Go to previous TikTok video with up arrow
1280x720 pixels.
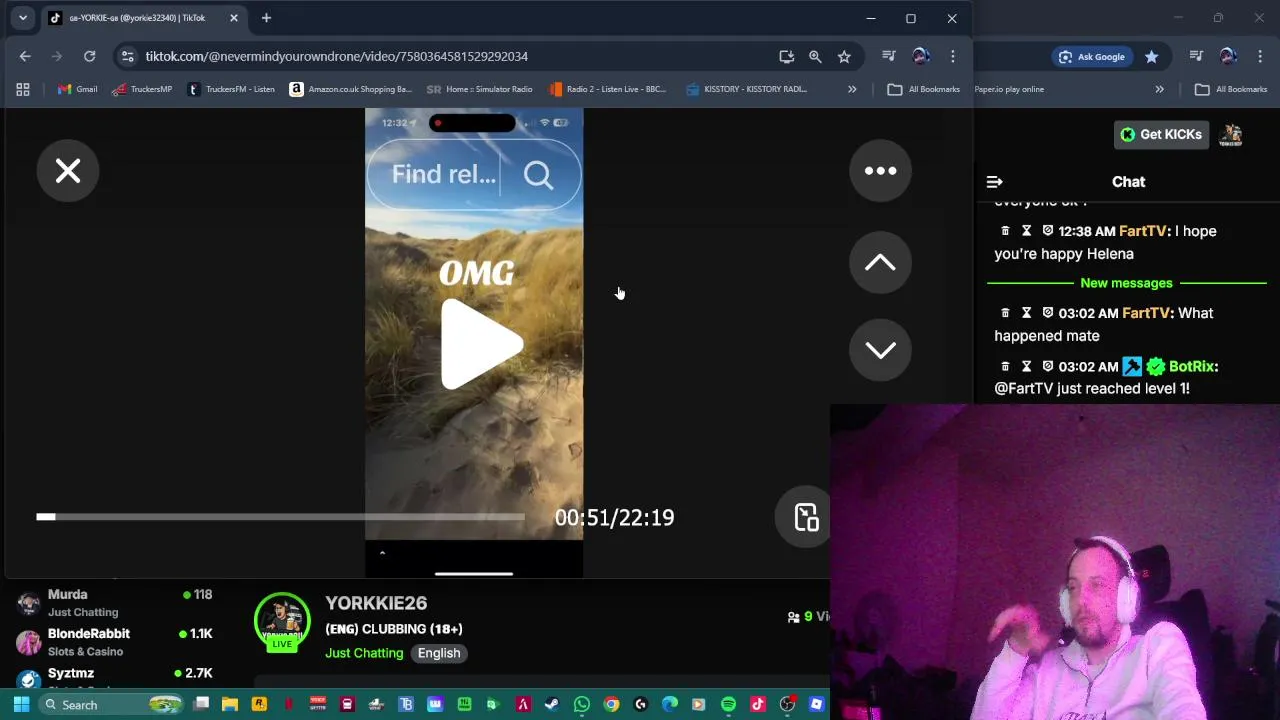tap(880, 262)
